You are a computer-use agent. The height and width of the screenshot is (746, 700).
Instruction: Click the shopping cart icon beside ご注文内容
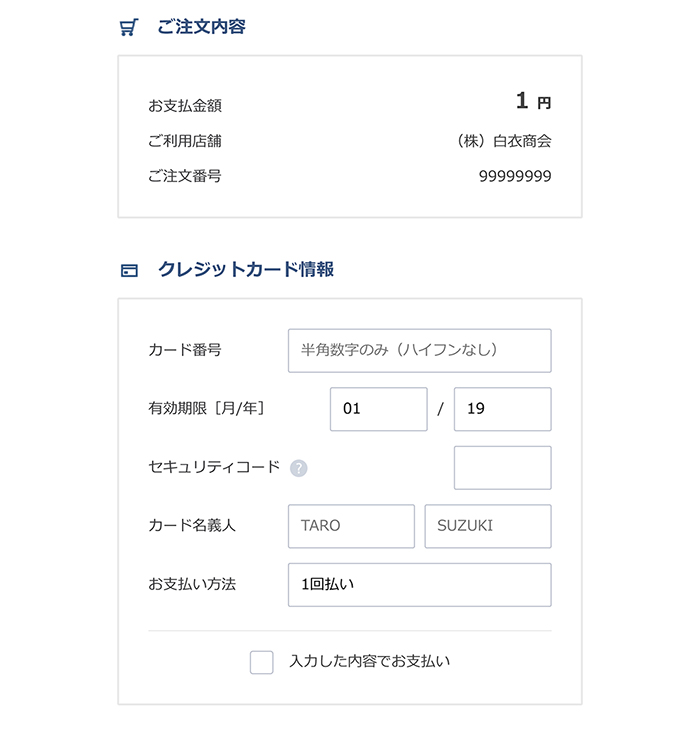tap(128, 27)
